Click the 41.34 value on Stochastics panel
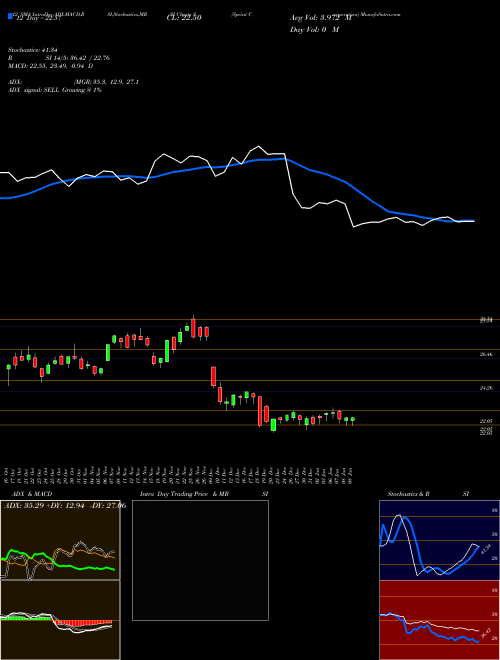 [x=485, y=549]
